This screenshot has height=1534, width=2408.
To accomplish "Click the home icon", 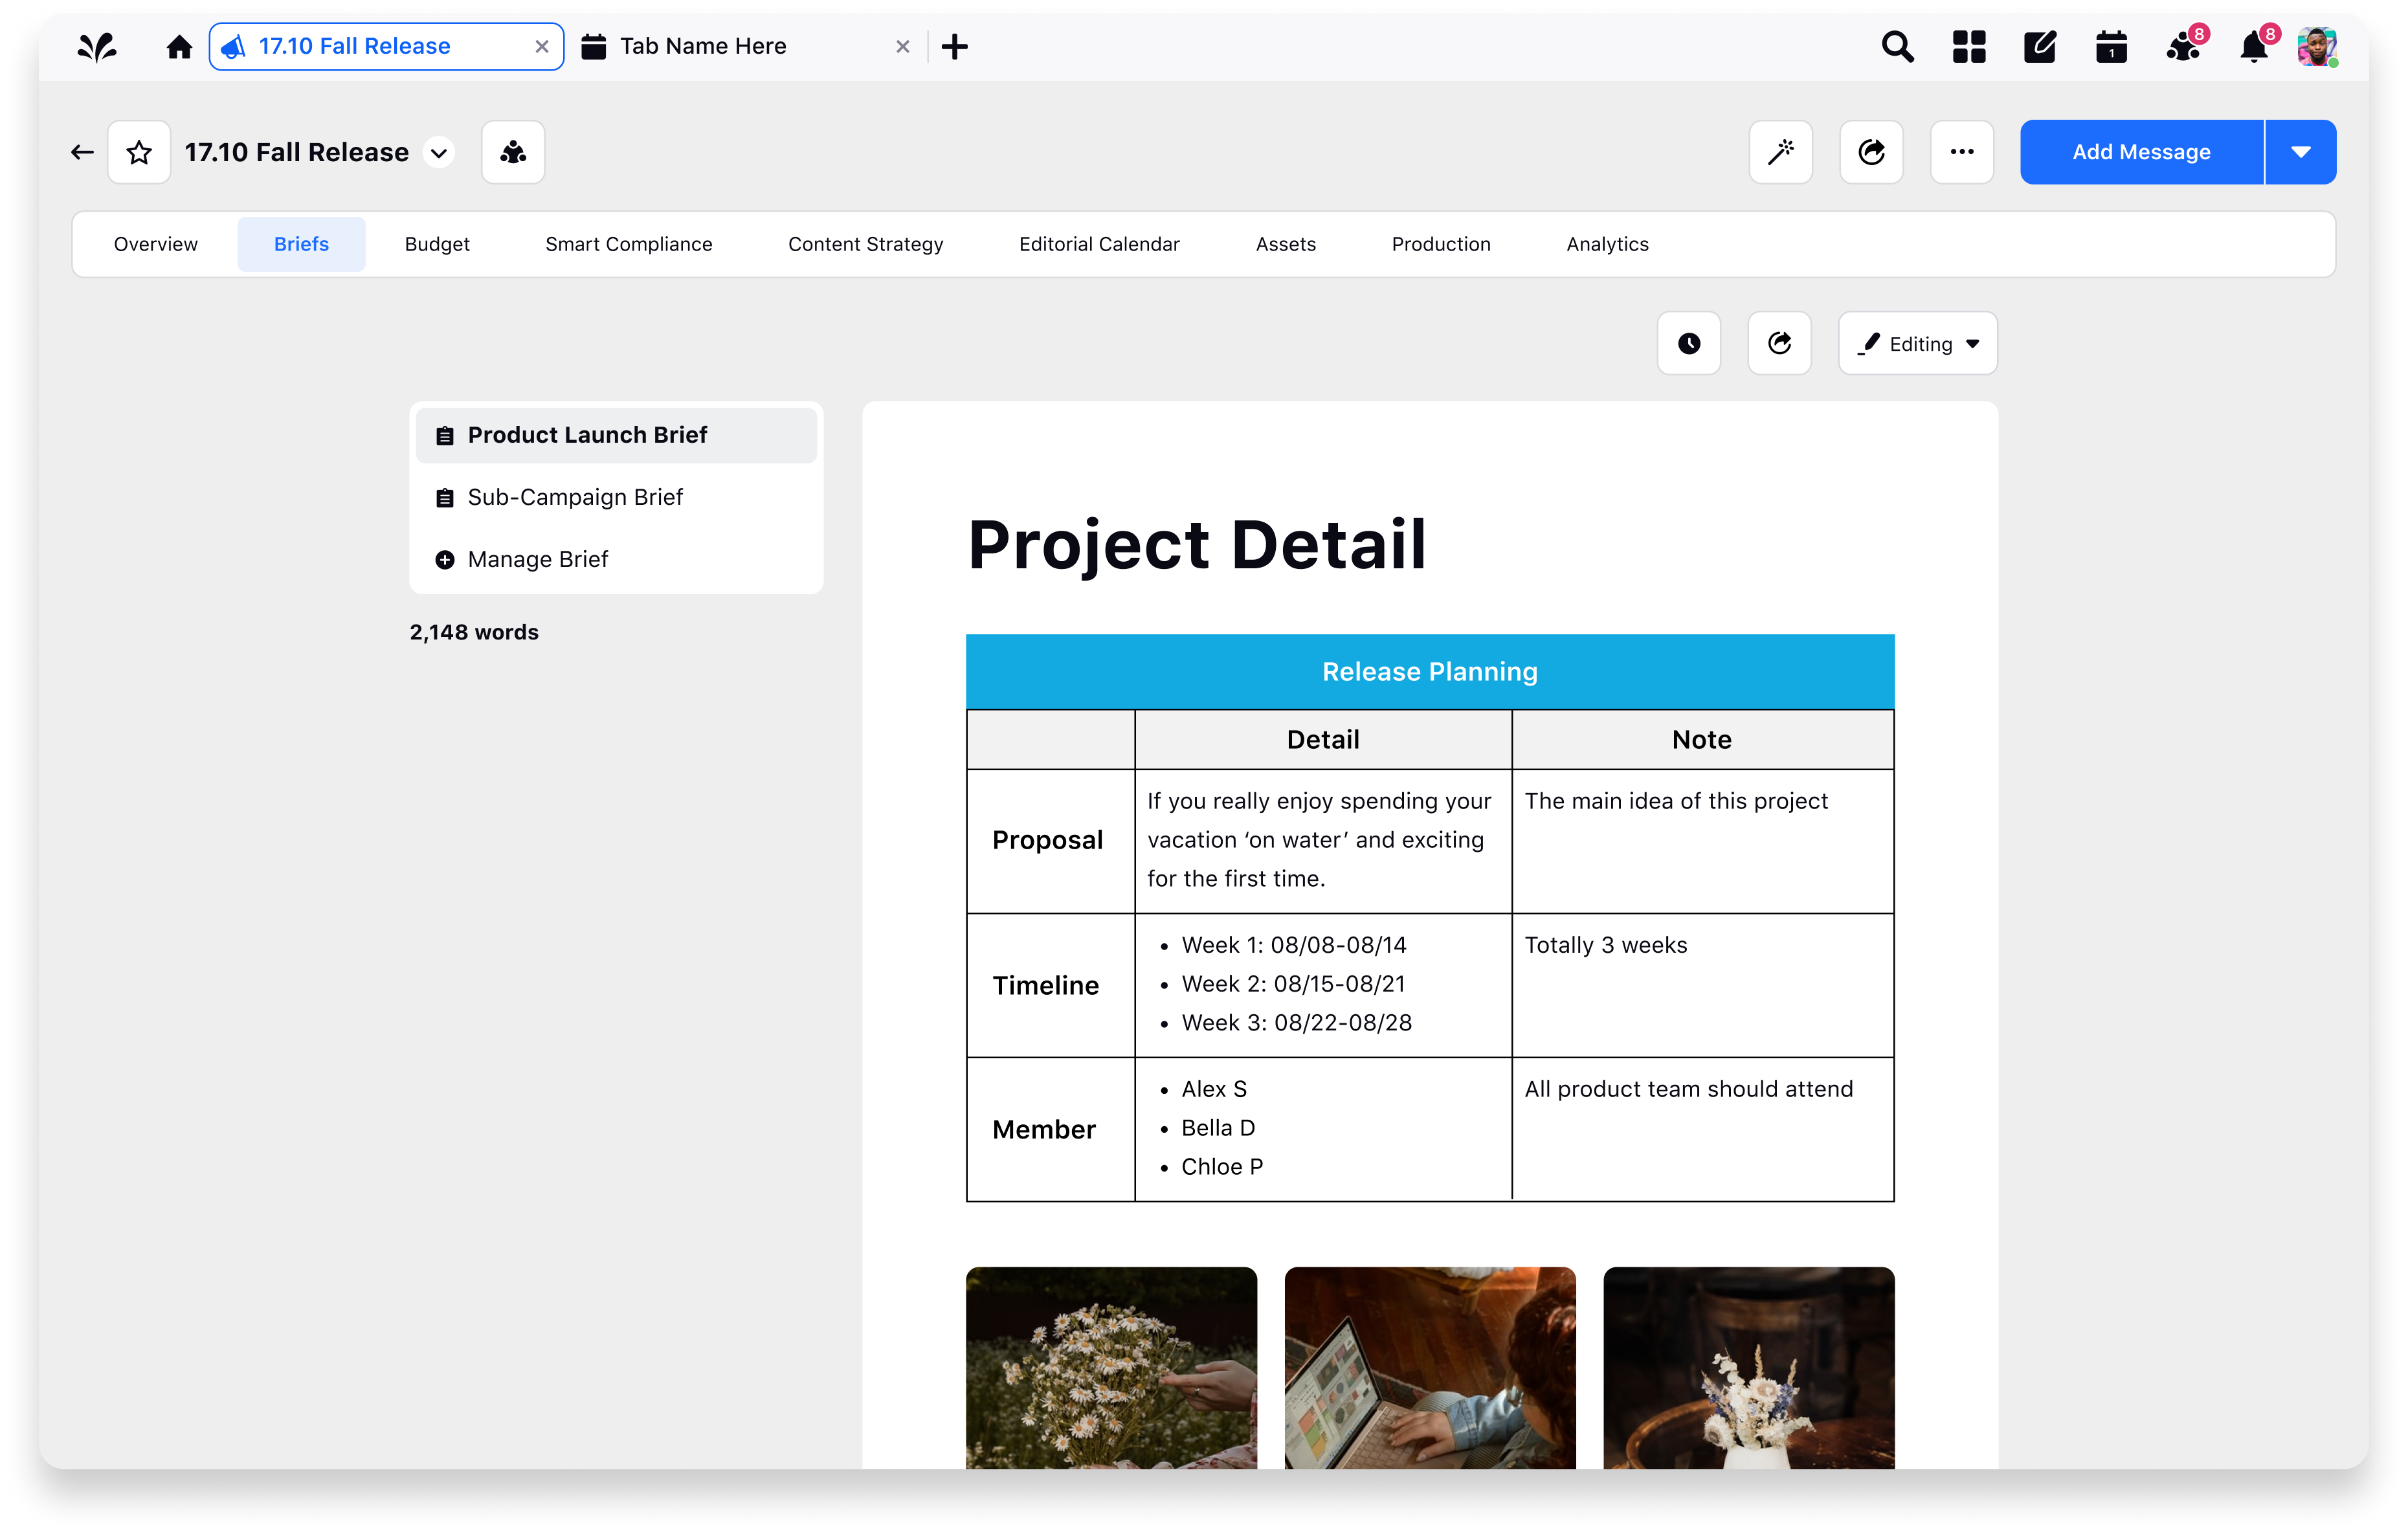I will pos(179,47).
